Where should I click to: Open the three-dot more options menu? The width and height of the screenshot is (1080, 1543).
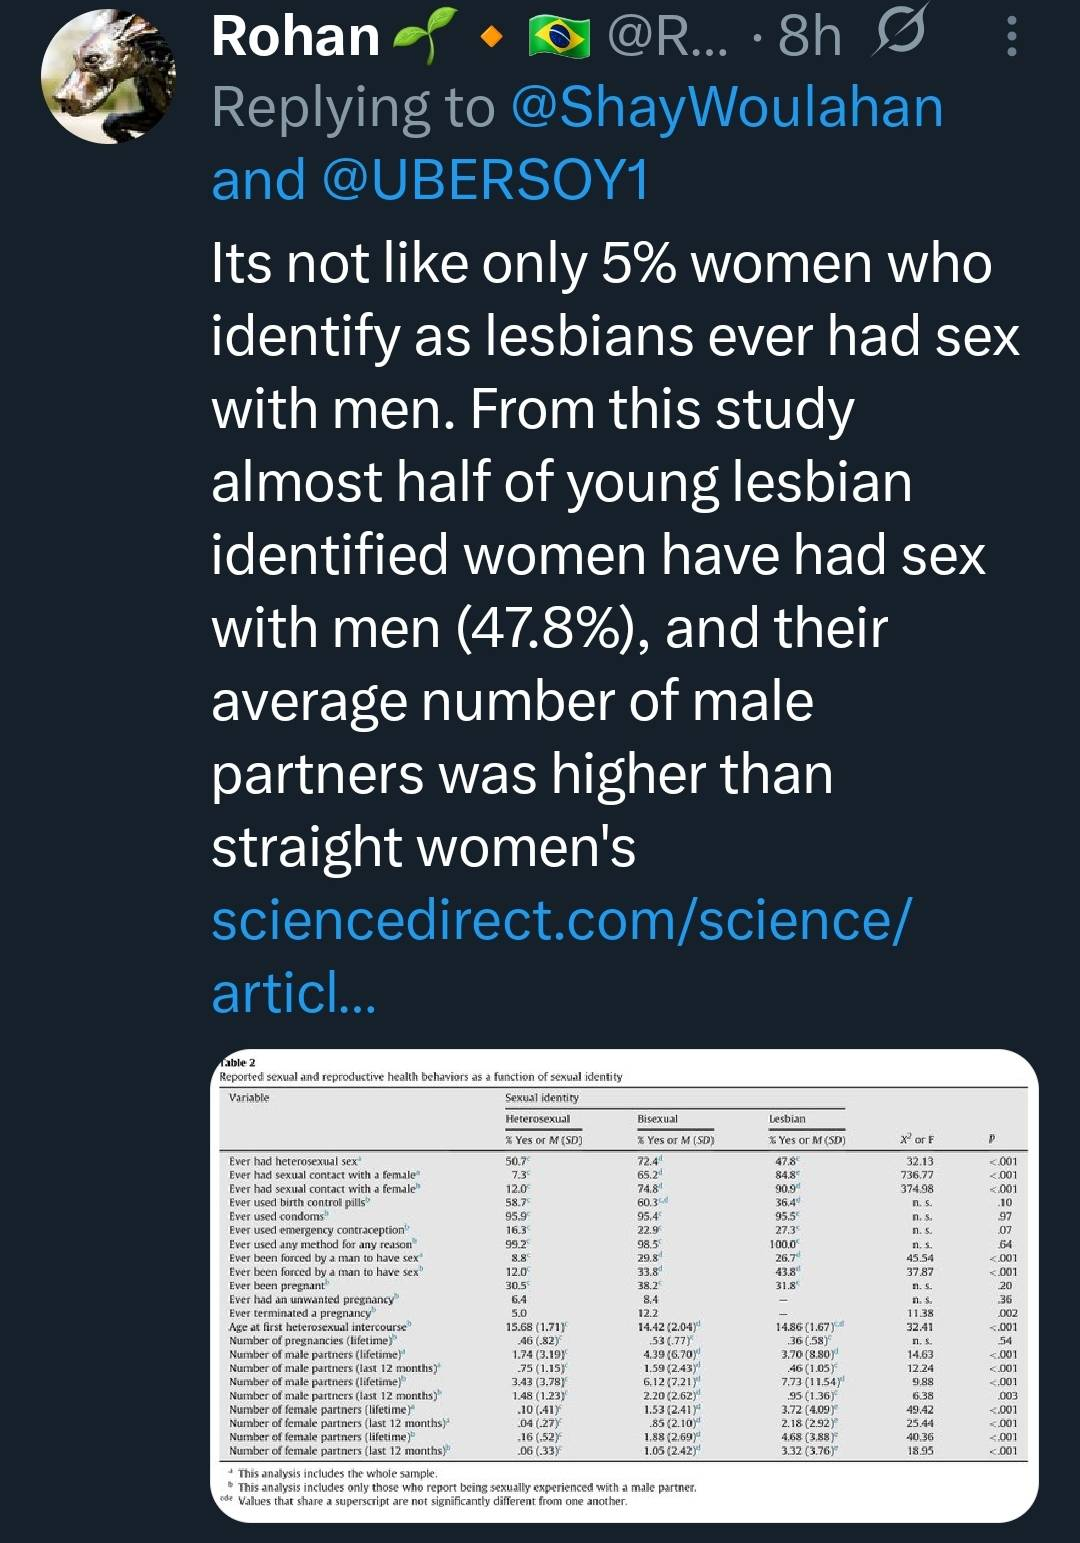pyautogui.click(x=1011, y=38)
